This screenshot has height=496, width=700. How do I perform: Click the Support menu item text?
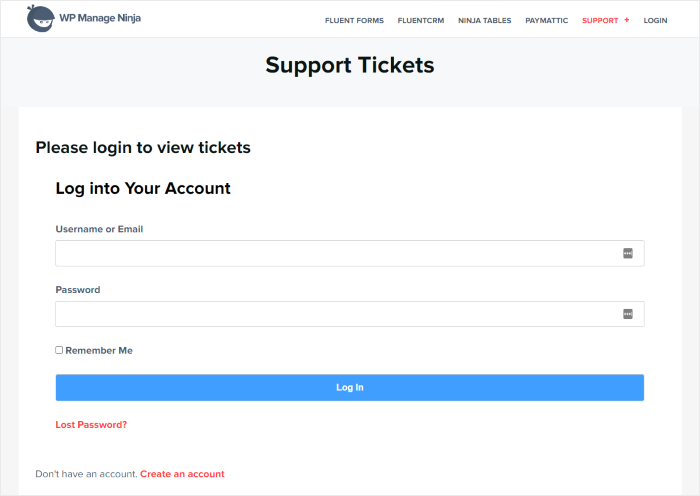pos(600,20)
